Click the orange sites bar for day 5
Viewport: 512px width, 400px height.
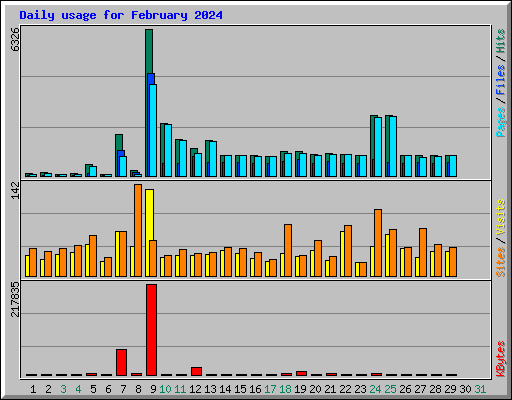(93, 256)
